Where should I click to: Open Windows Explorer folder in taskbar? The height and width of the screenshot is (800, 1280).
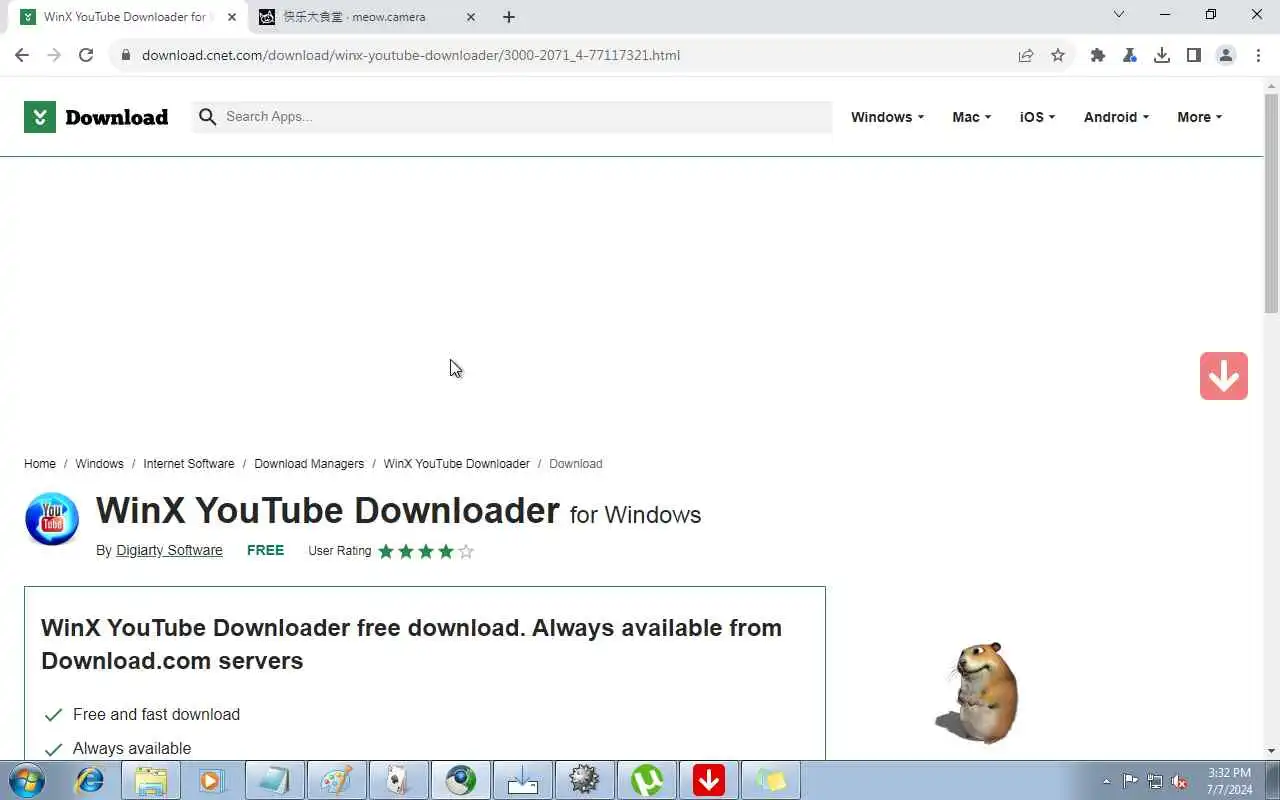[151, 780]
